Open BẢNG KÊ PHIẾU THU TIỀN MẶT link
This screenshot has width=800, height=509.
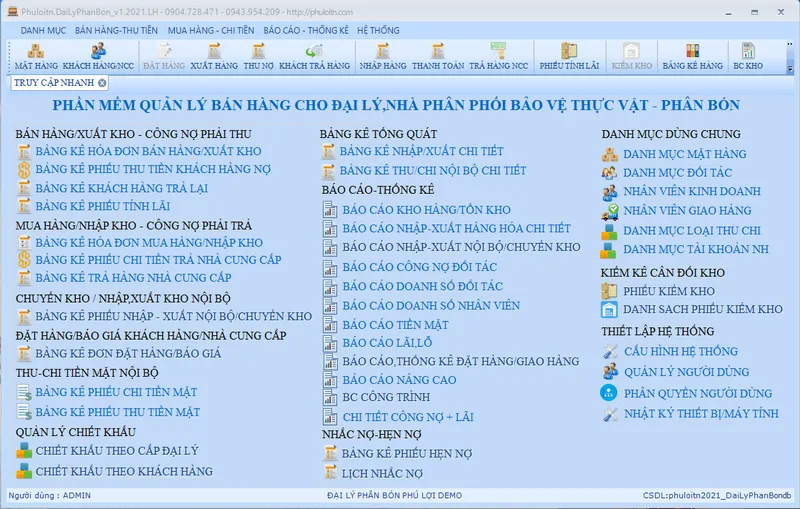tap(117, 412)
